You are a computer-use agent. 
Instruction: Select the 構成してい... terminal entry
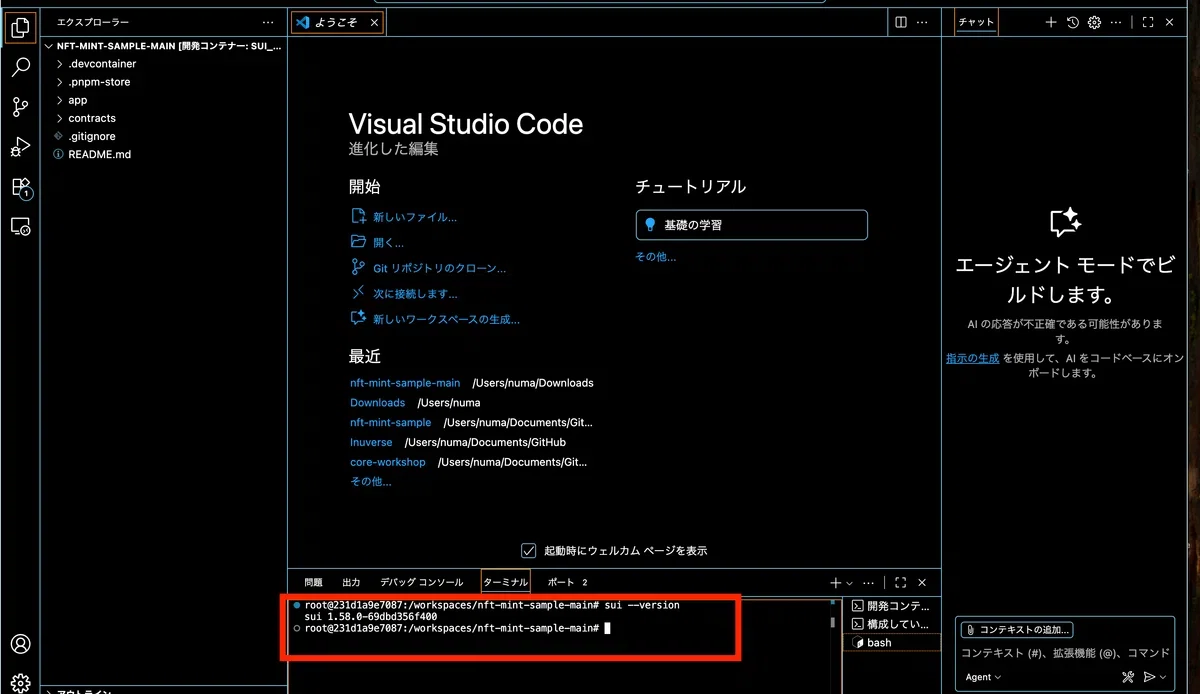(x=892, y=624)
